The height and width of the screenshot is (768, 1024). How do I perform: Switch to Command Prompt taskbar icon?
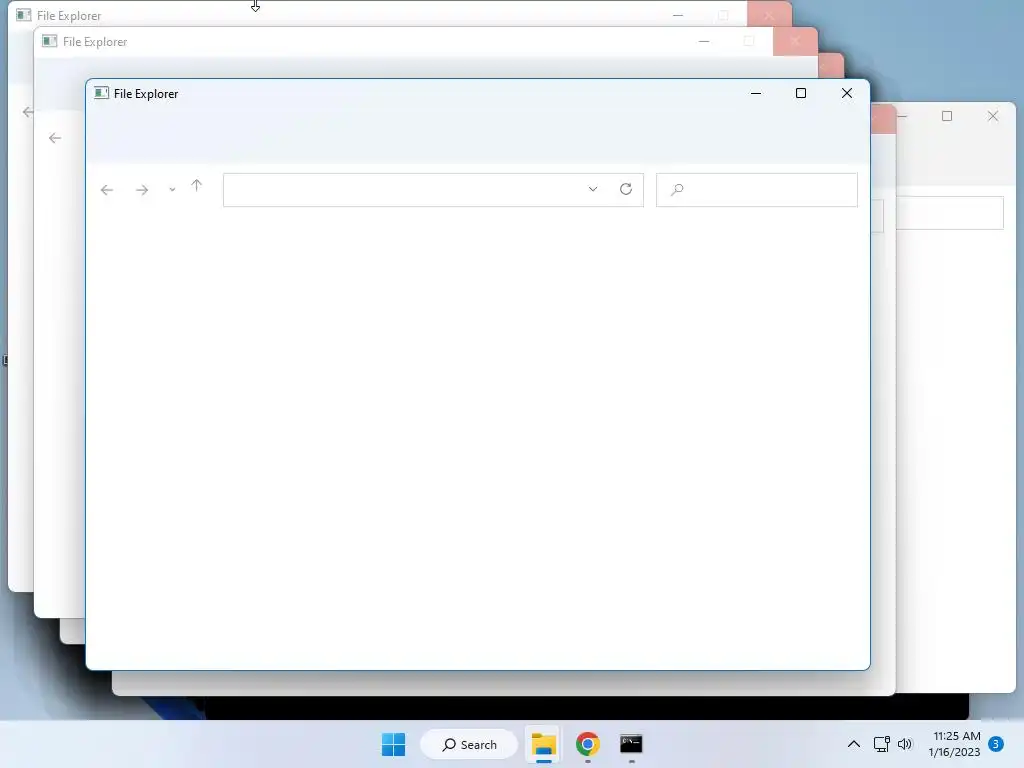click(631, 744)
